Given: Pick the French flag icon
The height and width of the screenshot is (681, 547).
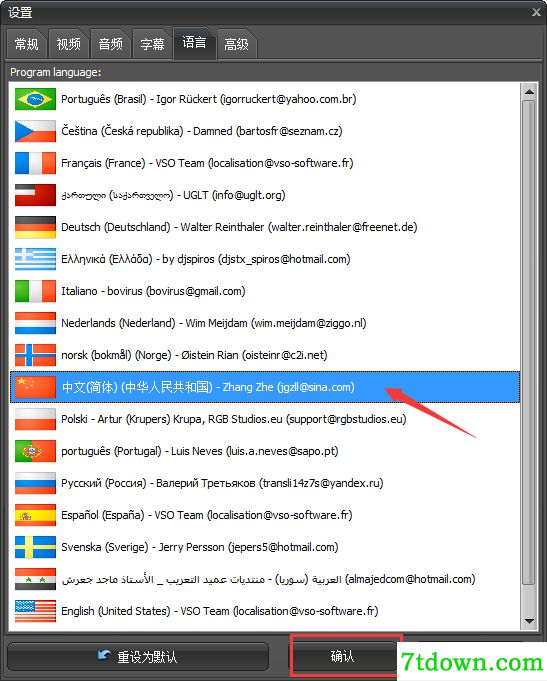Looking at the screenshot, I should coord(35,163).
